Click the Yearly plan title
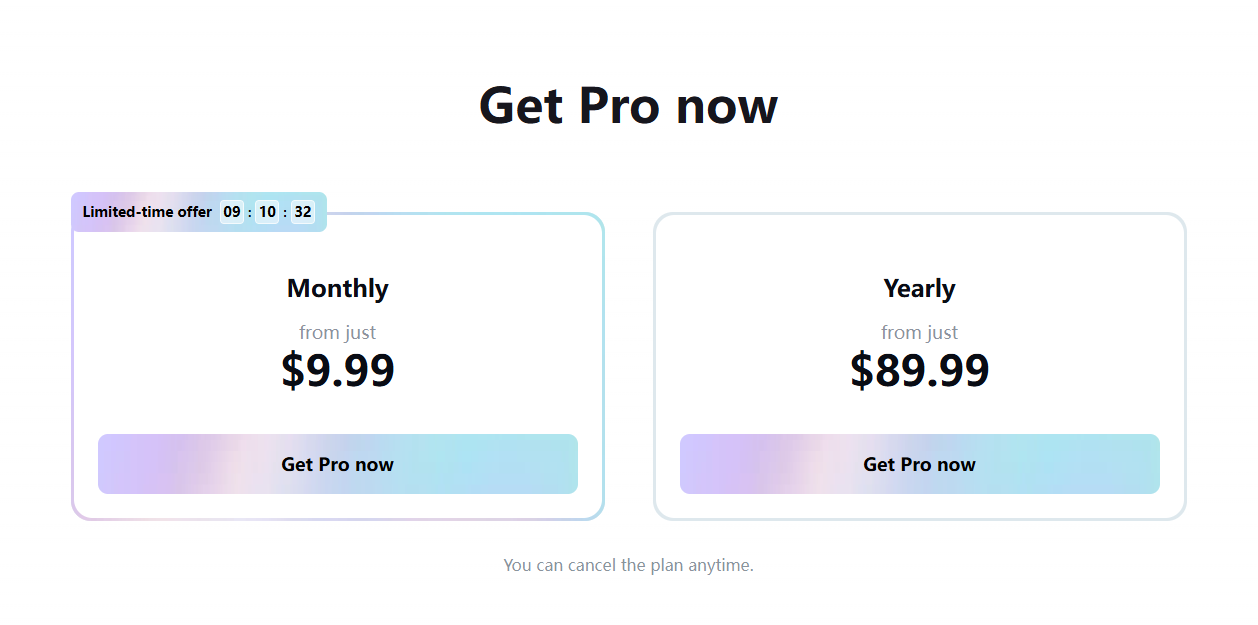The image size is (1258, 625). tap(919, 288)
